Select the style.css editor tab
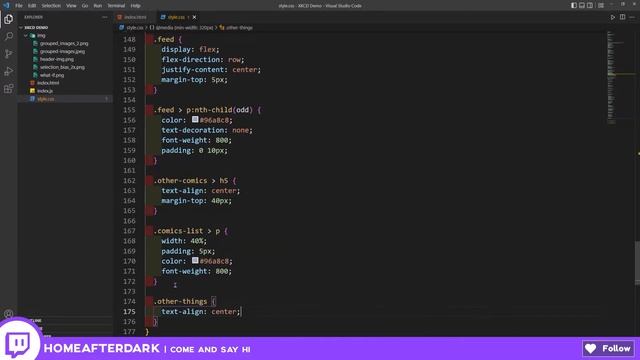 (x=176, y=17)
